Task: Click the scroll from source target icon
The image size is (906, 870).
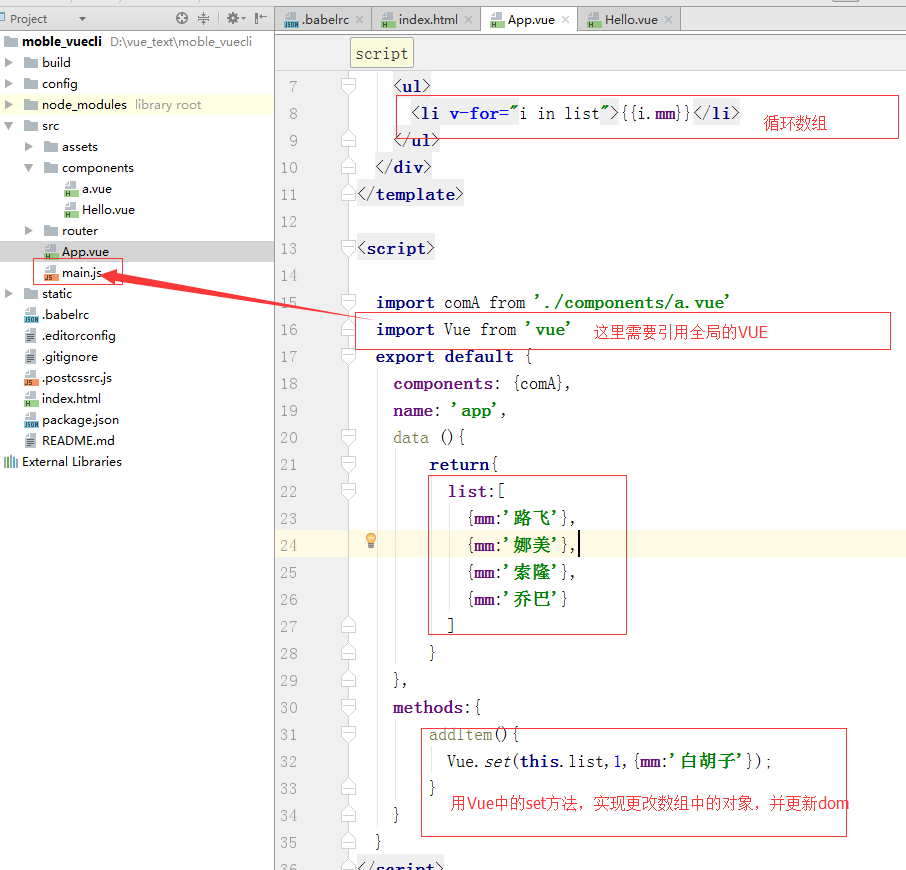Action: tap(182, 18)
